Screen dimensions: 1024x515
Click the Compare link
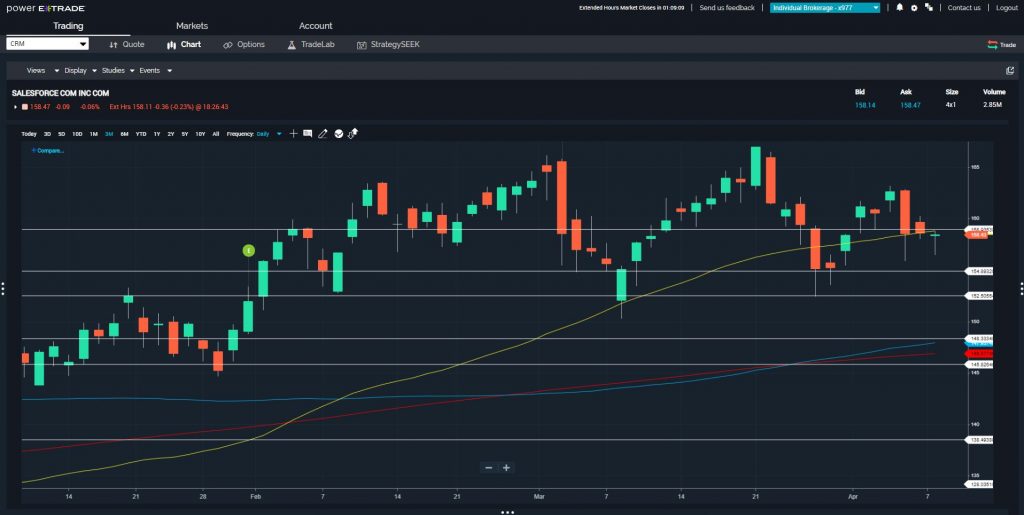(48, 151)
